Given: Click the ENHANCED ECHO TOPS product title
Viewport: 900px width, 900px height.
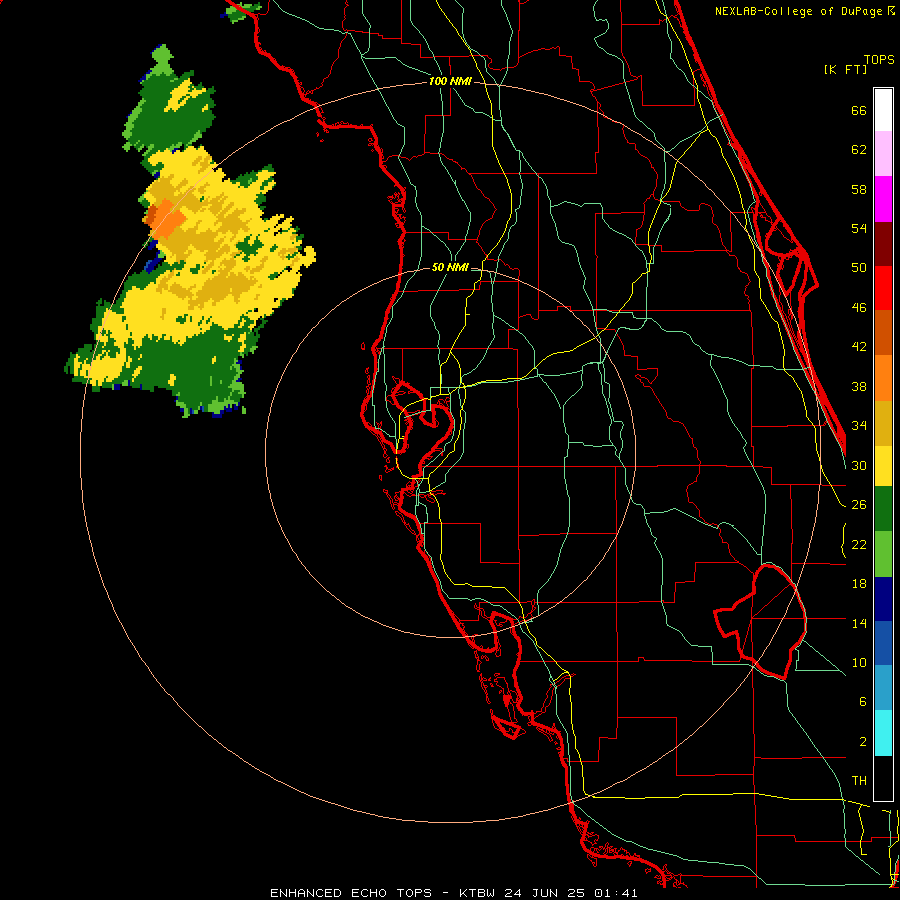Looking at the screenshot, I should click(350, 893).
